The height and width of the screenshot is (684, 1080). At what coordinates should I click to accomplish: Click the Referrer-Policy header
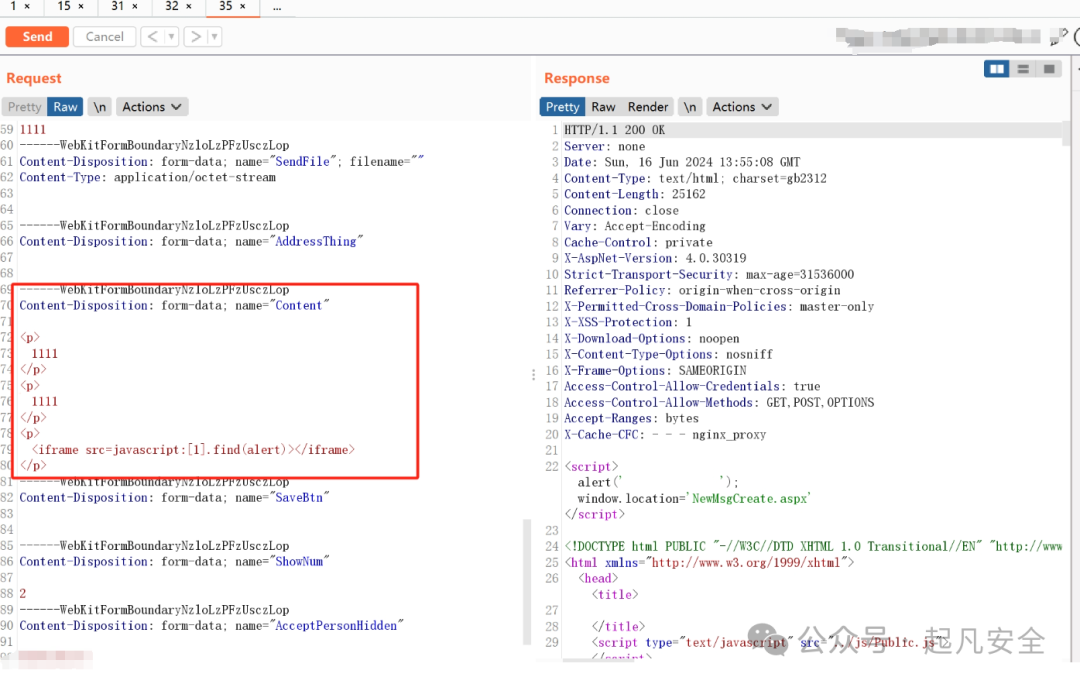pos(702,290)
